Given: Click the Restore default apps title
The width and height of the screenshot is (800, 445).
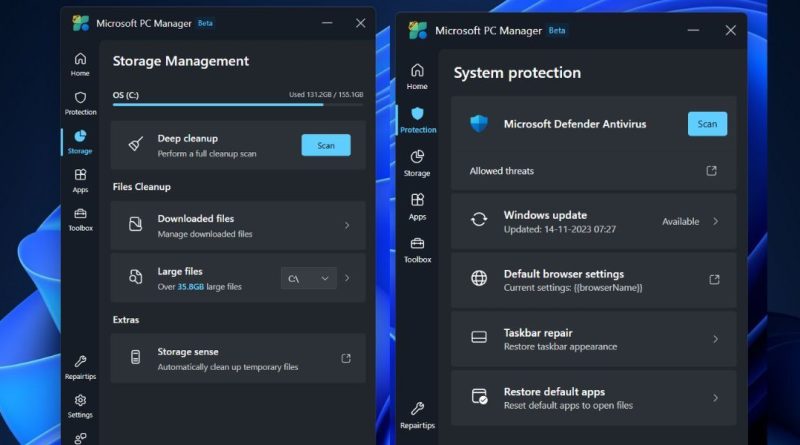Looking at the screenshot, I should (554, 391).
